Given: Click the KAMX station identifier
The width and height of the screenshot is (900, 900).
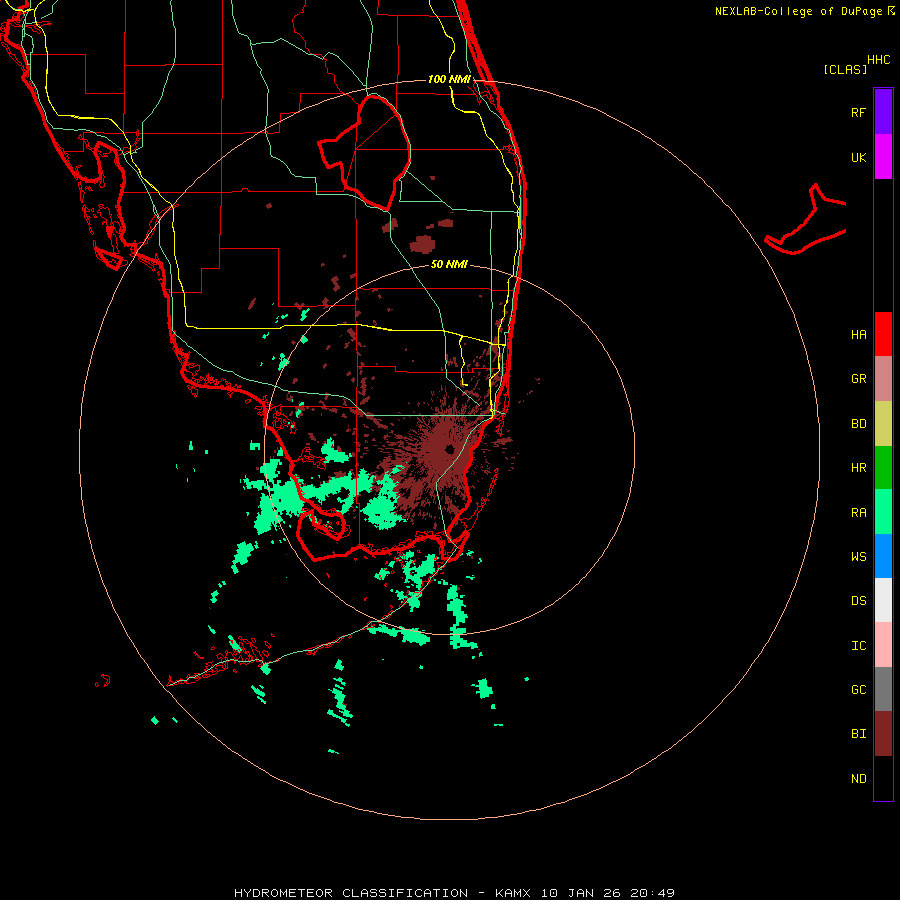Looking at the screenshot, I should pyautogui.click(x=513, y=893).
